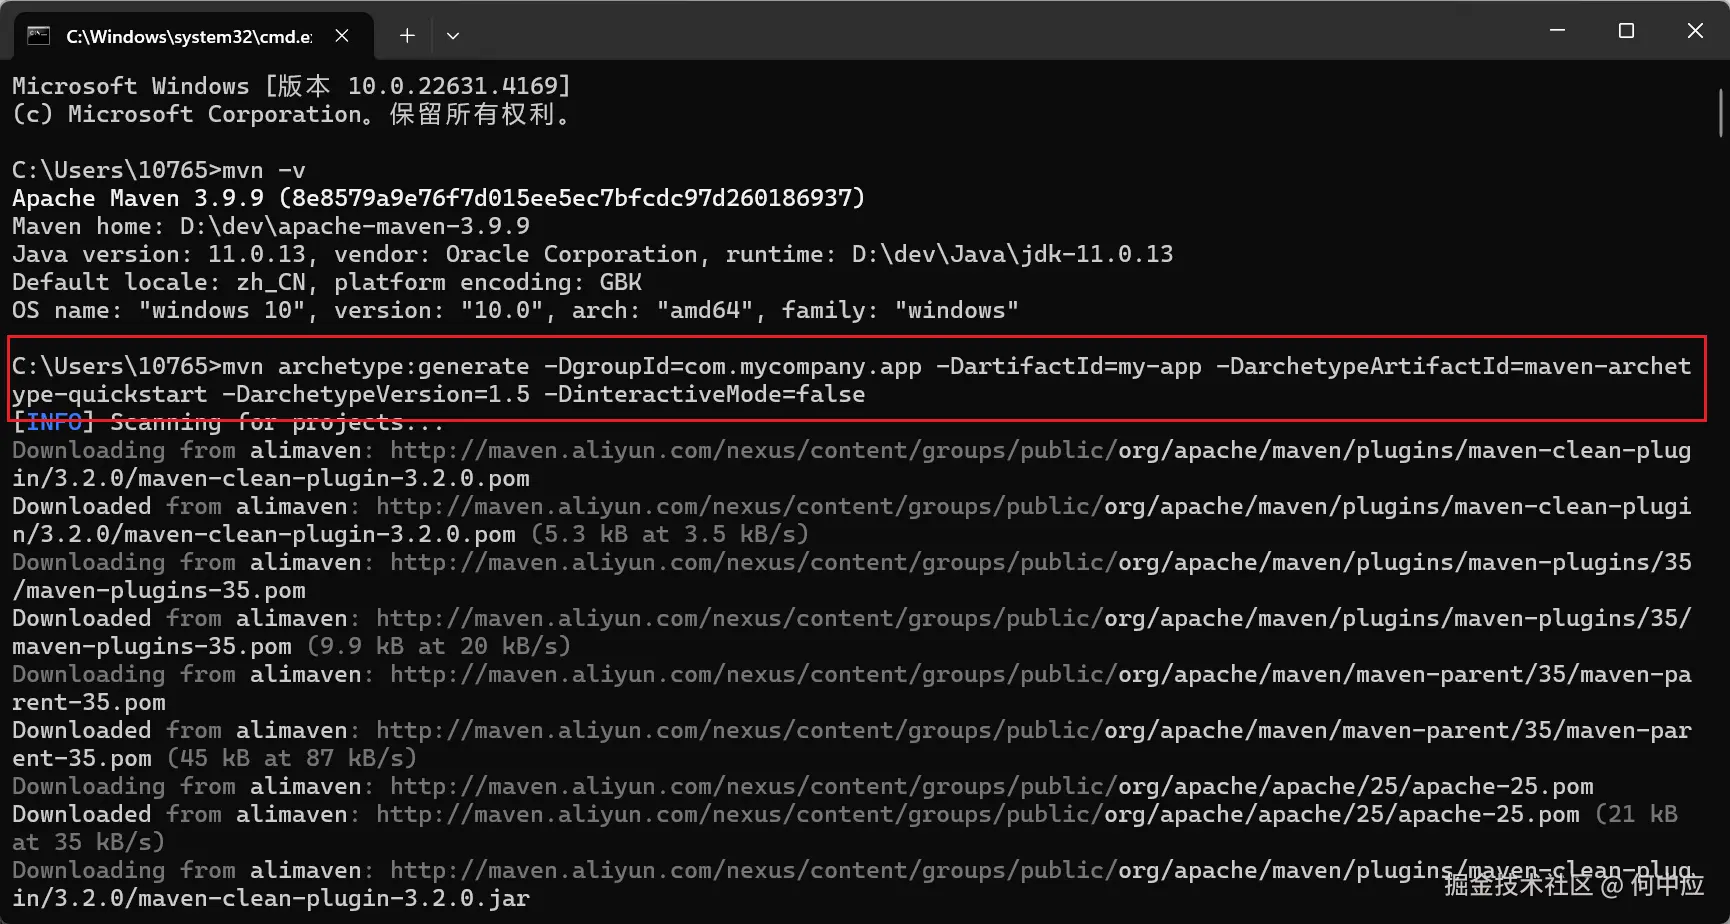The height and width of the screenshot is (924, 1730).
Task: Open a new terminal tab
Action: (x=407, y=36)
